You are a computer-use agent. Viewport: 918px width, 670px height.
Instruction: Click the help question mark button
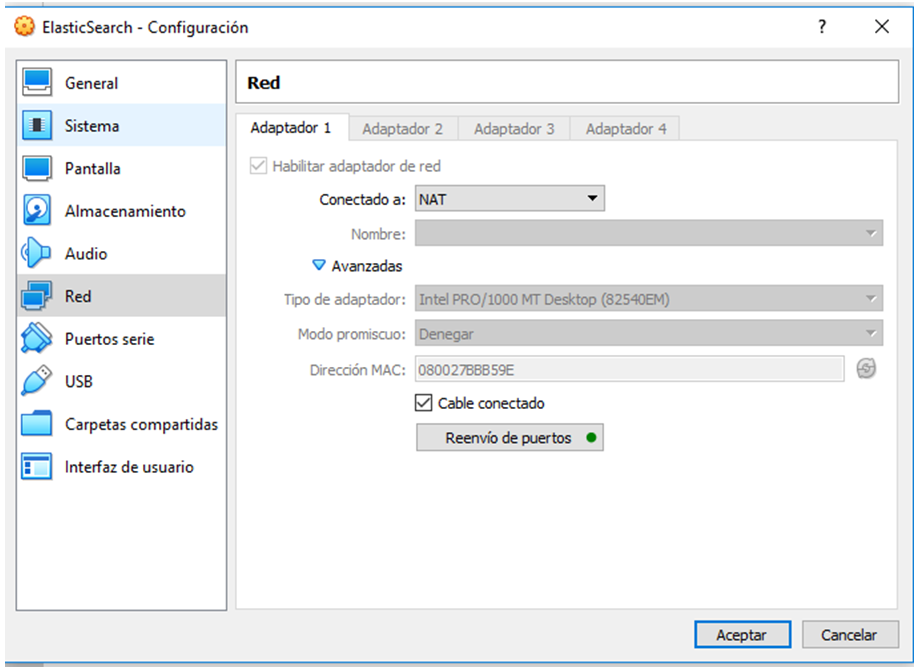pyautogui.click(x=822, y=26)
